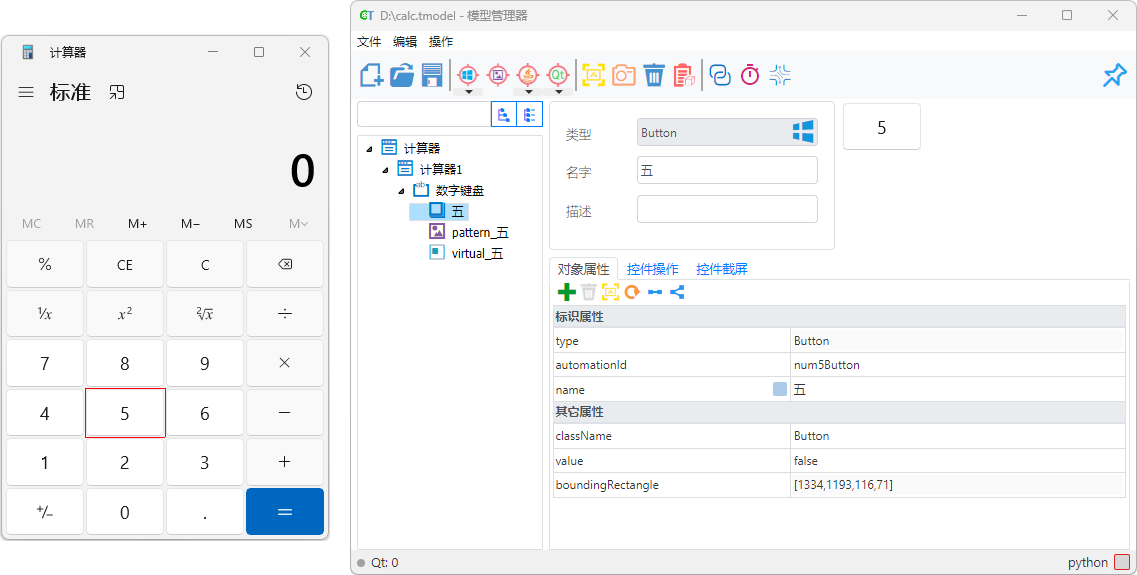Click the yellow highlight icon in 对象属性 toolbar

coord(611,292)
